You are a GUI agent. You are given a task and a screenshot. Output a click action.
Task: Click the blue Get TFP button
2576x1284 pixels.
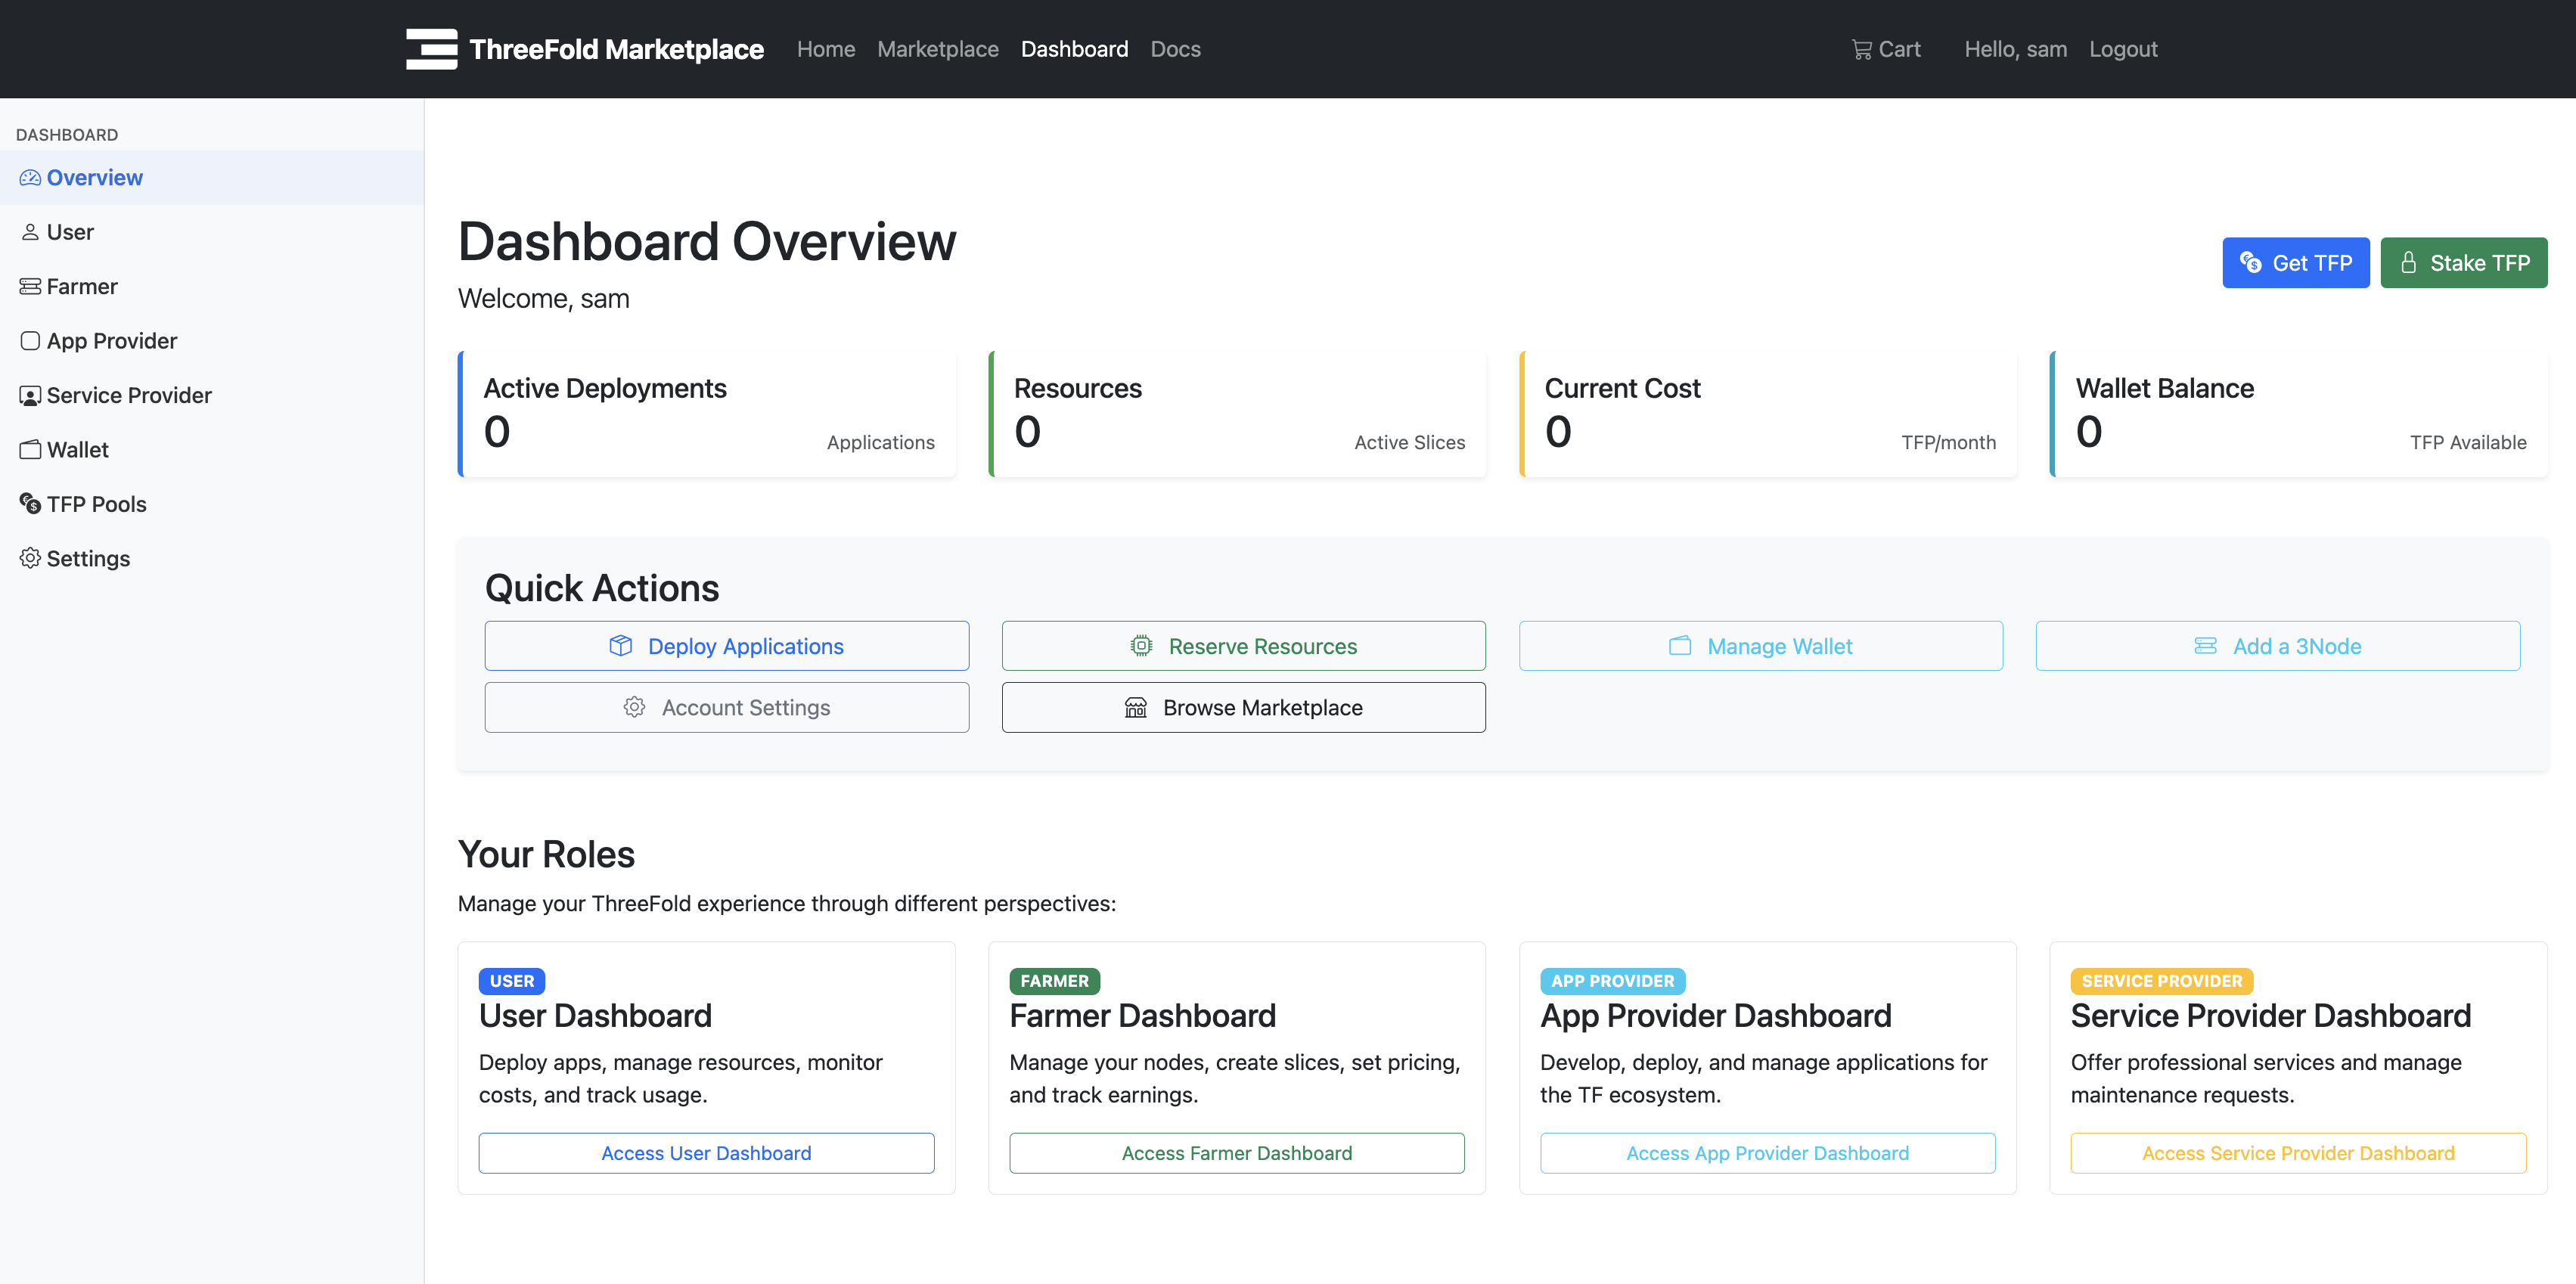(x=2295, y=263)
